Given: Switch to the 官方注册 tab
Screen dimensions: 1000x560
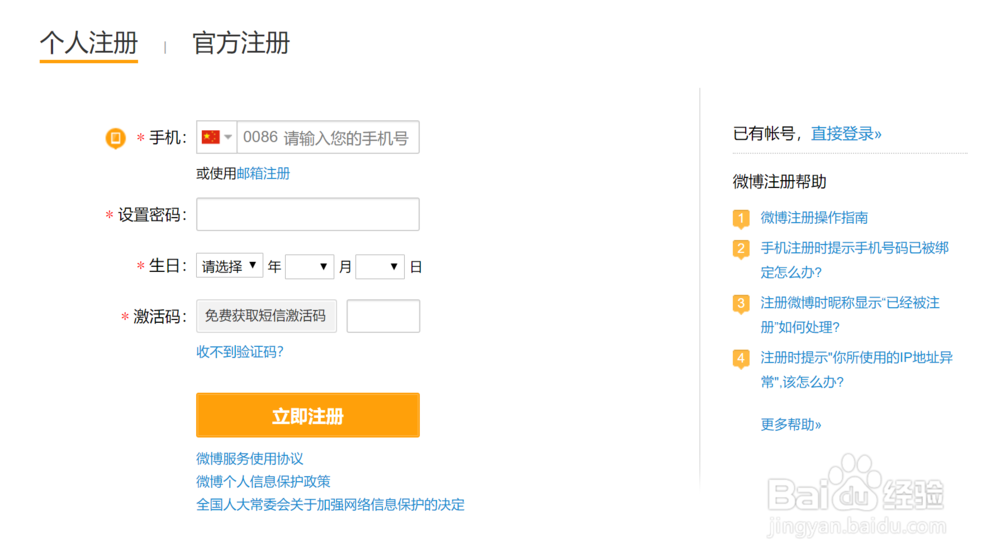Looking at the screenshot, I should click(x=241, y=43).
